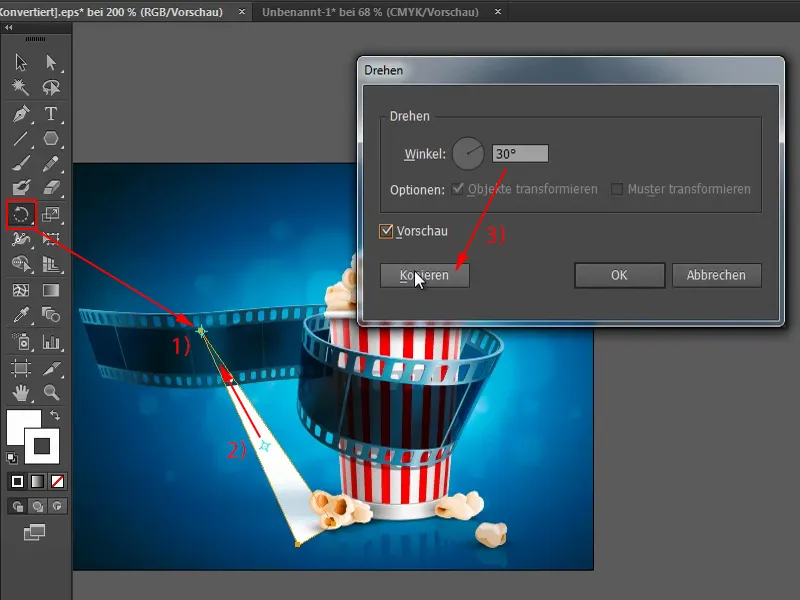This screenshot has width=800, height=600.
Task: Click the Drehen dialog title bar
Action: pyautogui.click(x=570, y=70)
